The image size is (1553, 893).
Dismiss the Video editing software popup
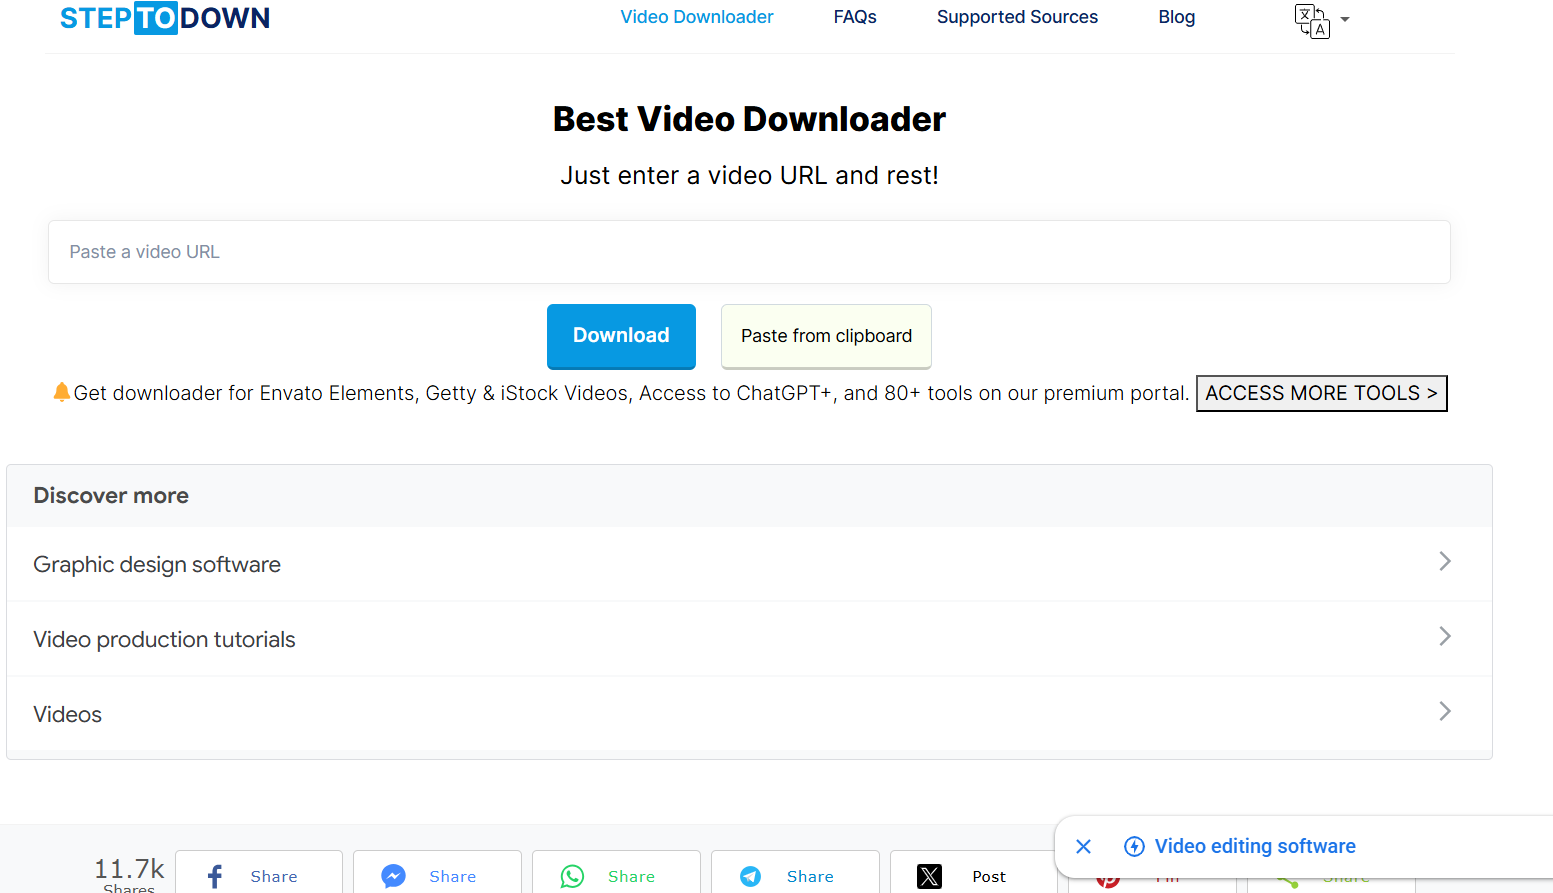(x=1083, y=846)
